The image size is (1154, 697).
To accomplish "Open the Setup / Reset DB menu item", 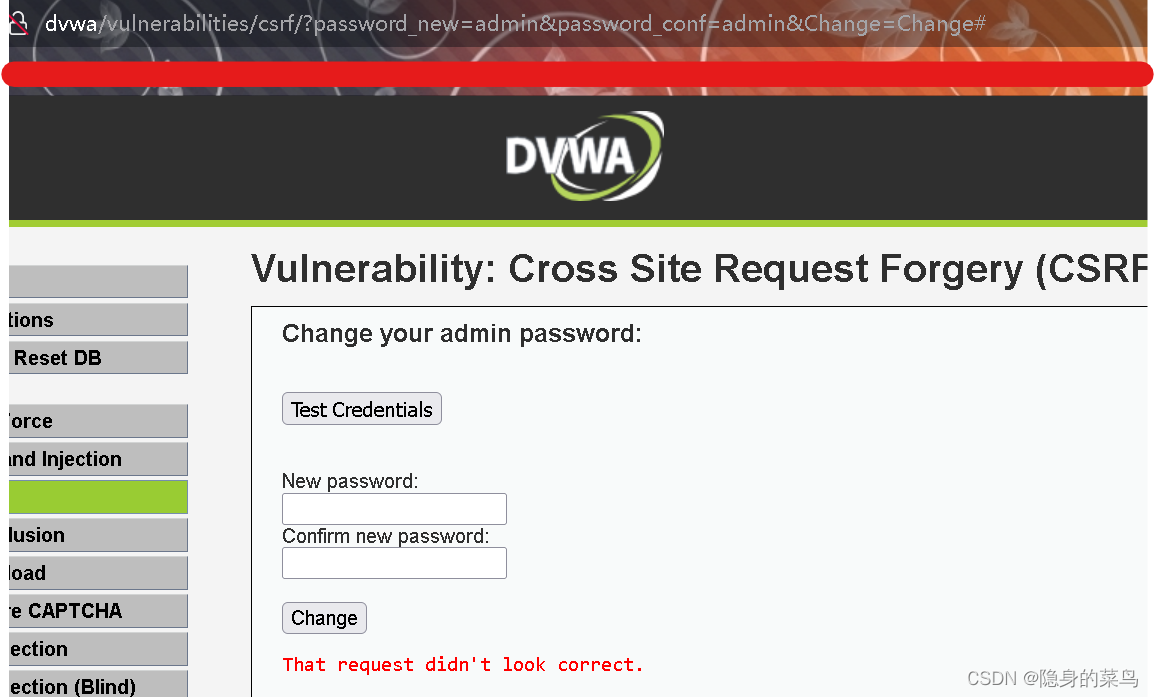I will click(x=98, y=358).
